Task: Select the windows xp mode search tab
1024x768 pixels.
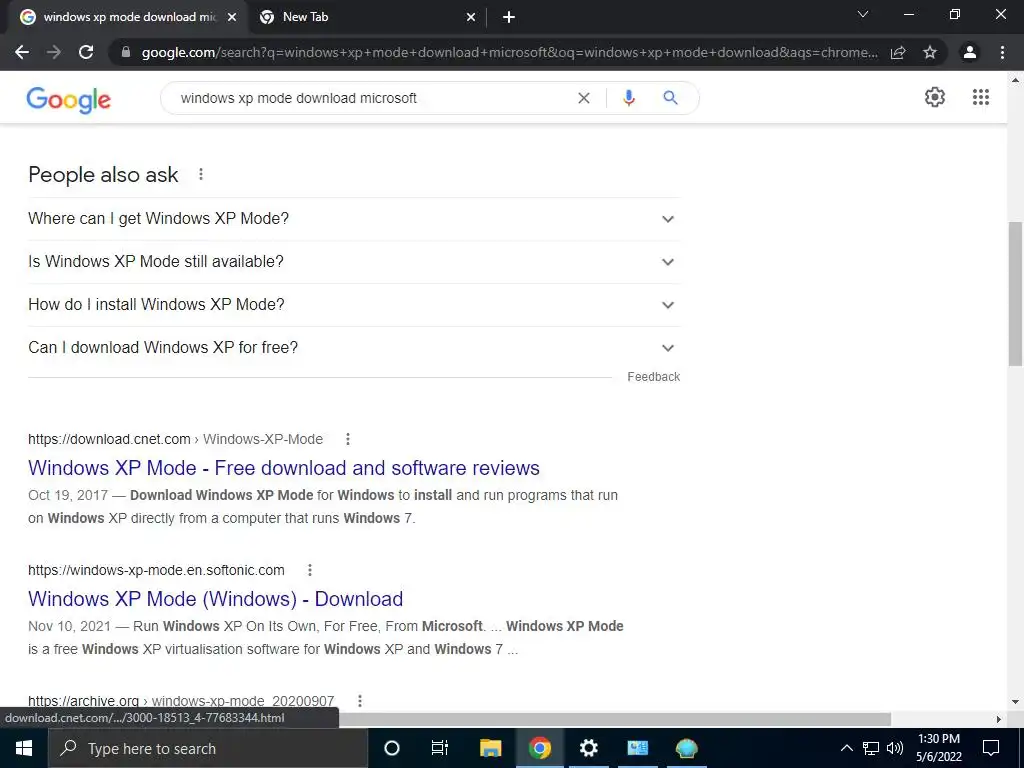Action: (x=127, y=17)
